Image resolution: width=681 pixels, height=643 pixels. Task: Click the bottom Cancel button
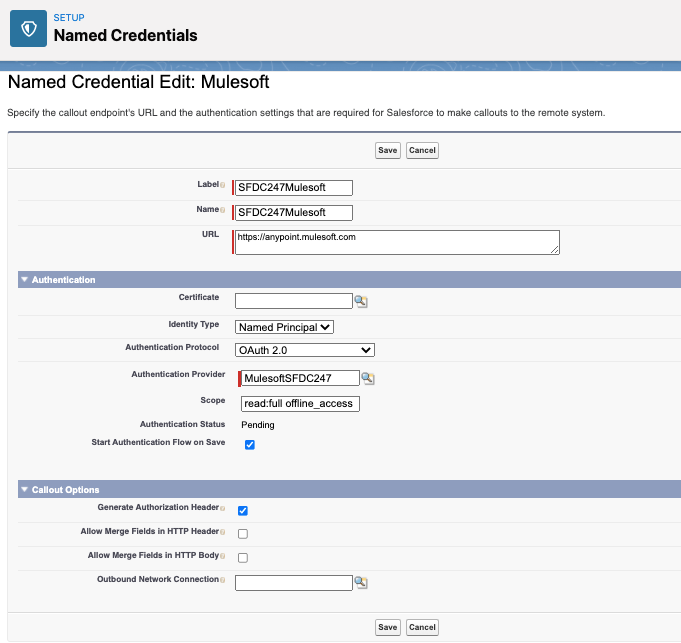tap(422, 627)
